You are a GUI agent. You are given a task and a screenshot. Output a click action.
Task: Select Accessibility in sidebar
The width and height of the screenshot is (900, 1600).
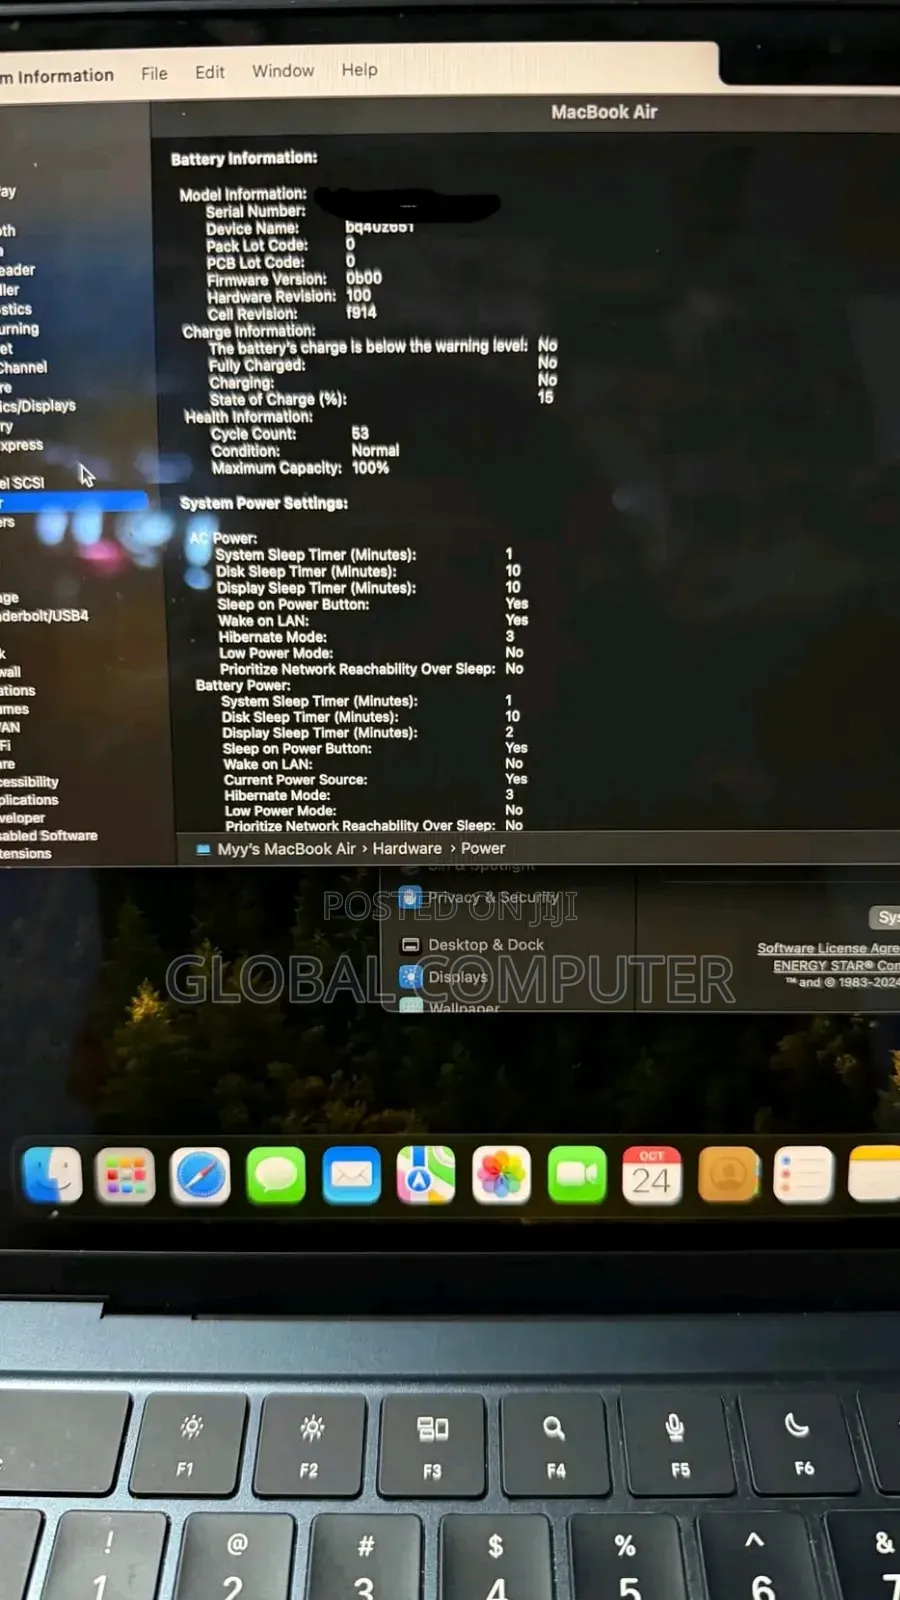point(29,782)
